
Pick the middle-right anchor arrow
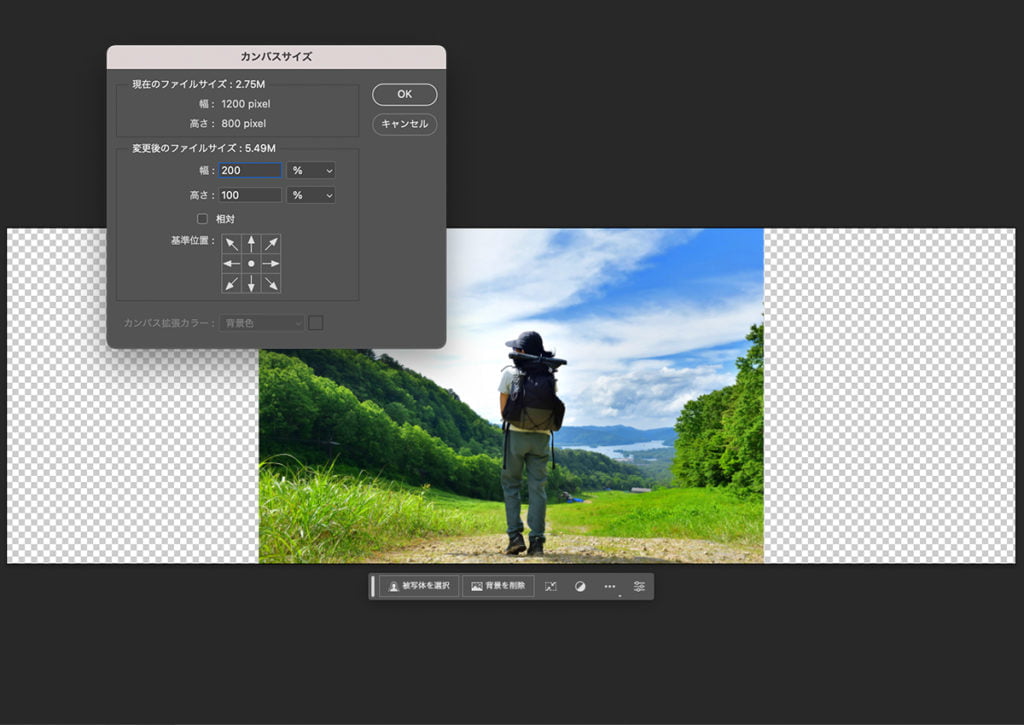(271, 264)
